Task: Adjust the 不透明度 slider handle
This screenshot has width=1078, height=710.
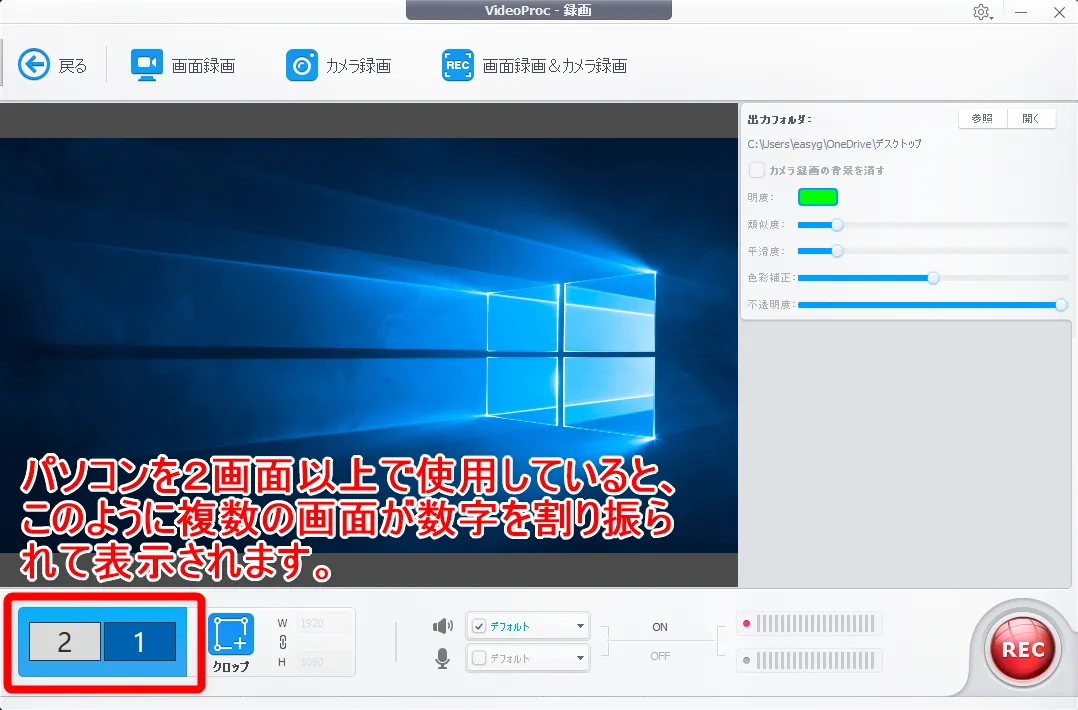Action: pyautogui.click(x=1062, y=304)
